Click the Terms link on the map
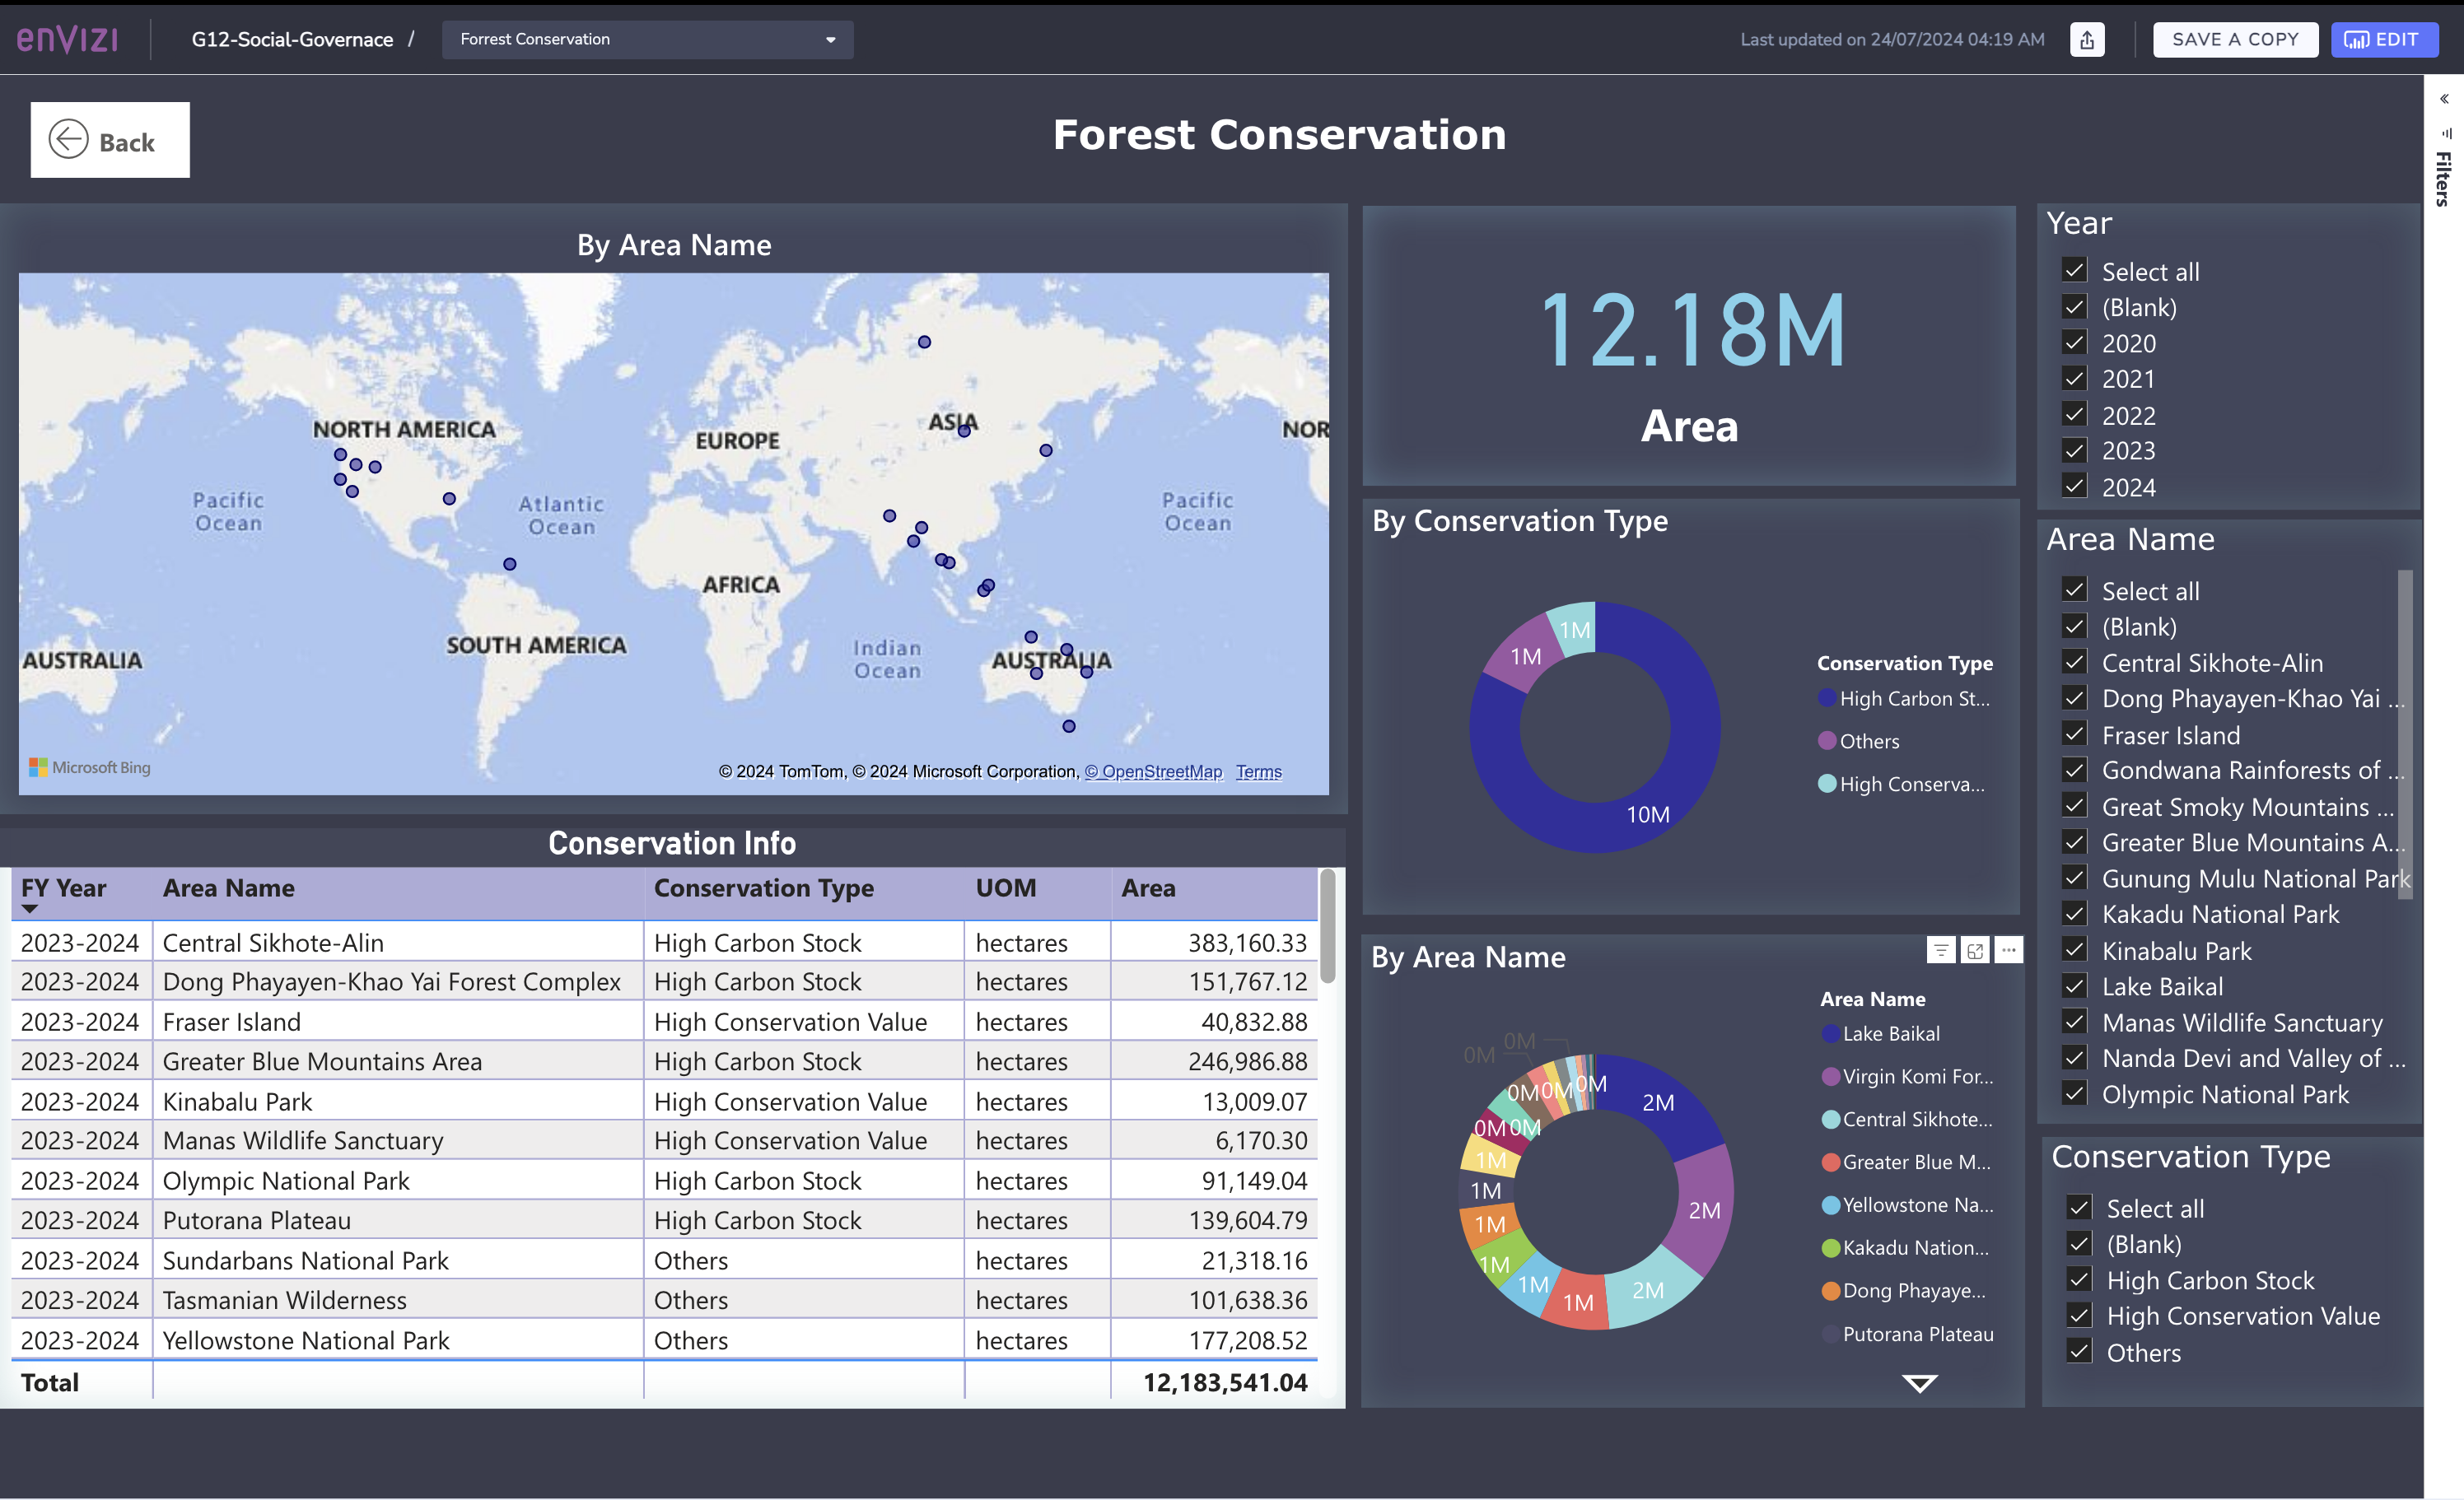 1258,771
